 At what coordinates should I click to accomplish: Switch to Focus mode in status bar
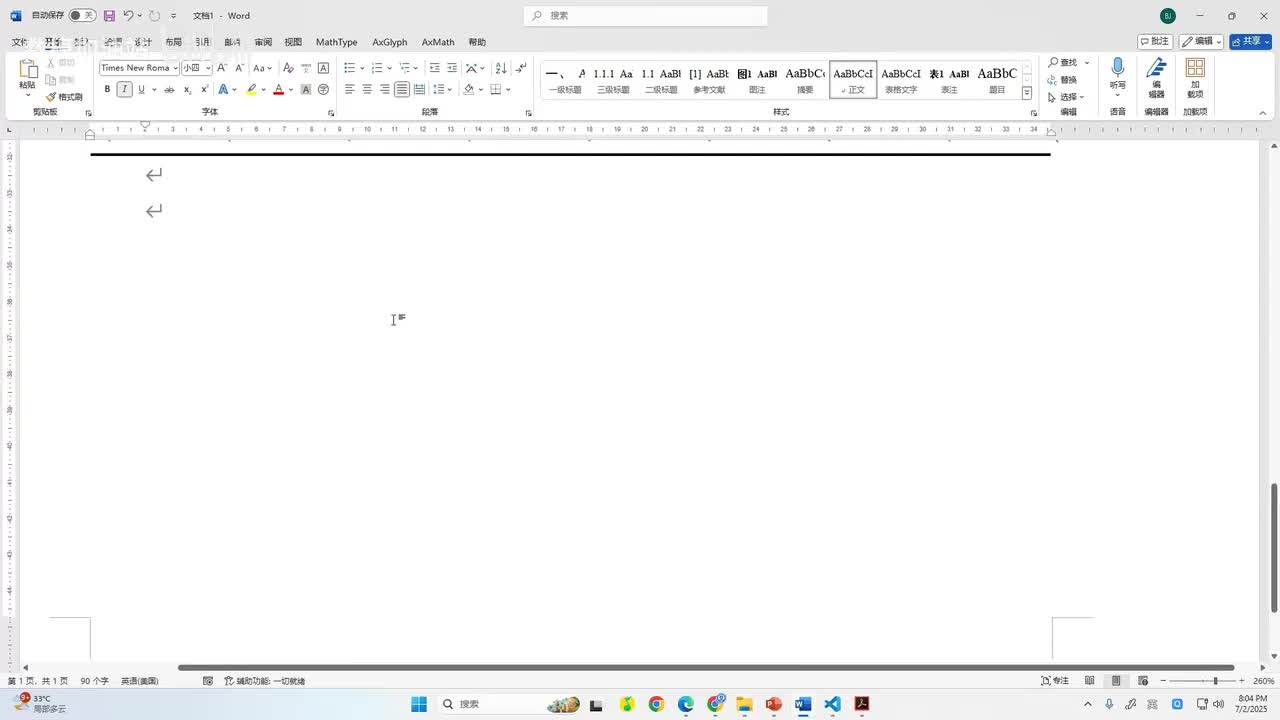click(1055, 681)
